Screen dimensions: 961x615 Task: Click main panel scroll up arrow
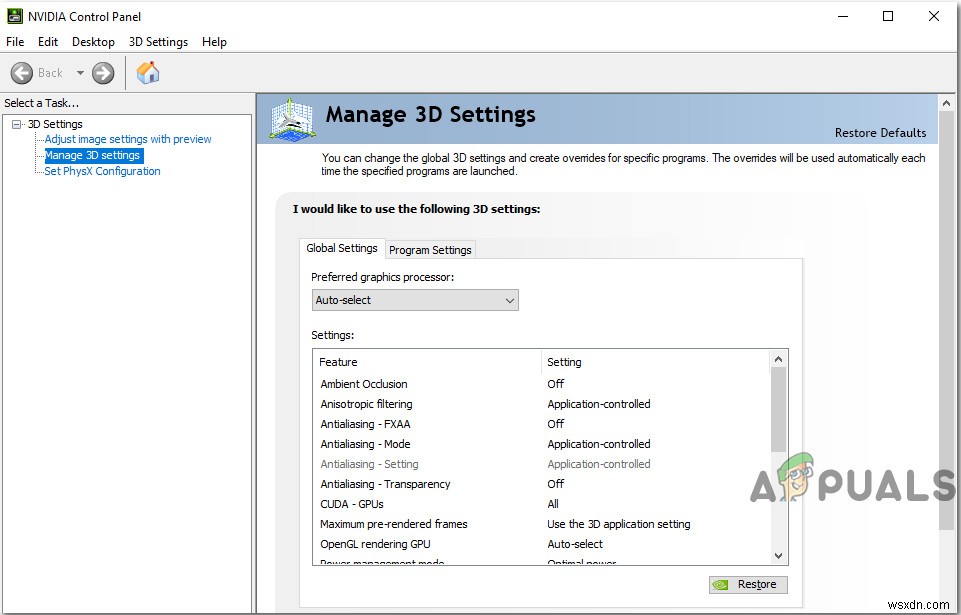tap(946, 103)
